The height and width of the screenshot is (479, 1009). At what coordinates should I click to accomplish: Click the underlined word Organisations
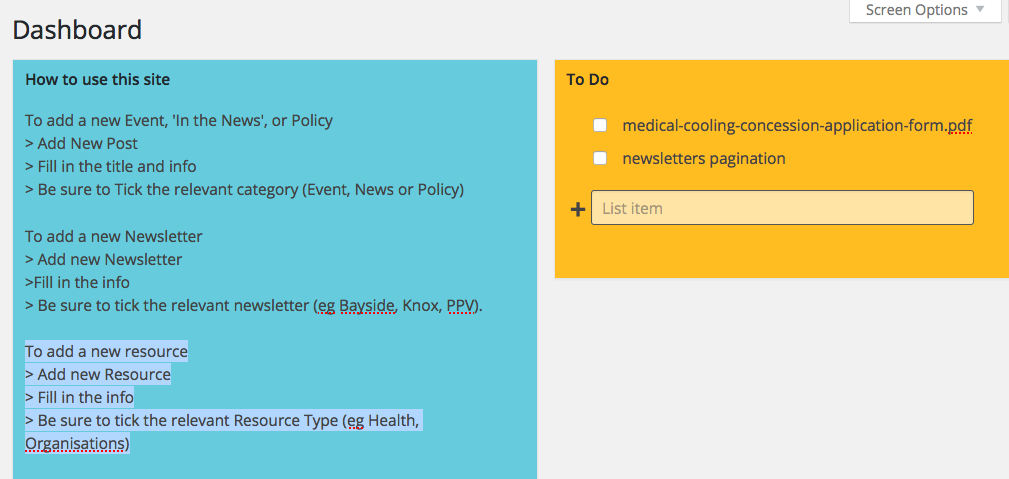[76, 443]
